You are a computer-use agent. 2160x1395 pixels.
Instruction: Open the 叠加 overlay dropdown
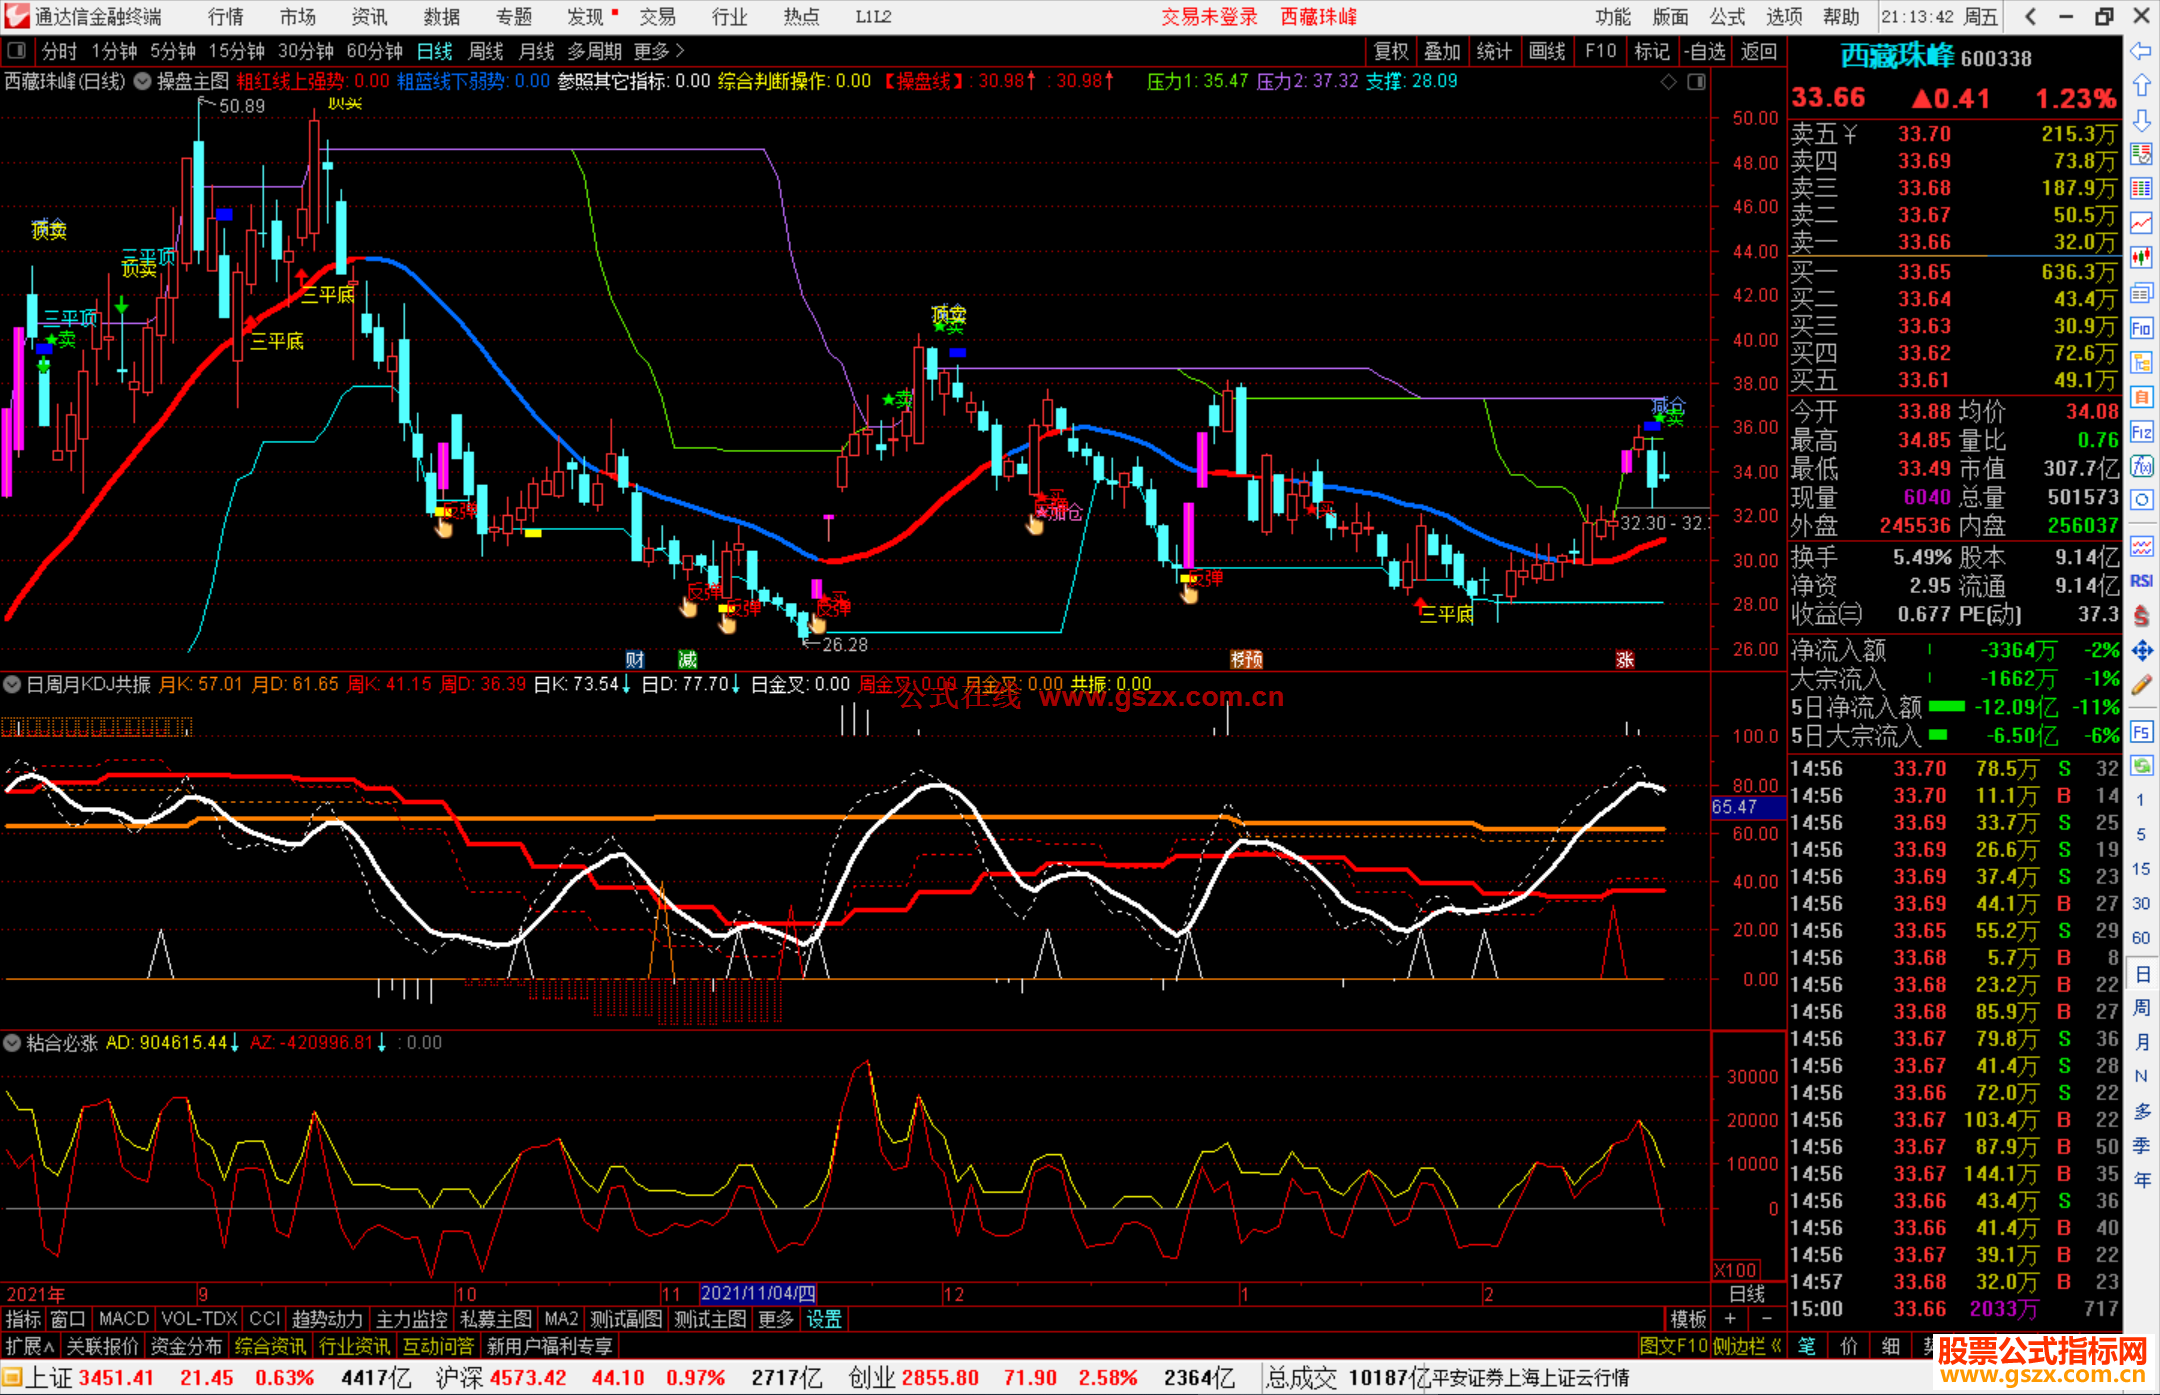coord(1443,51)
